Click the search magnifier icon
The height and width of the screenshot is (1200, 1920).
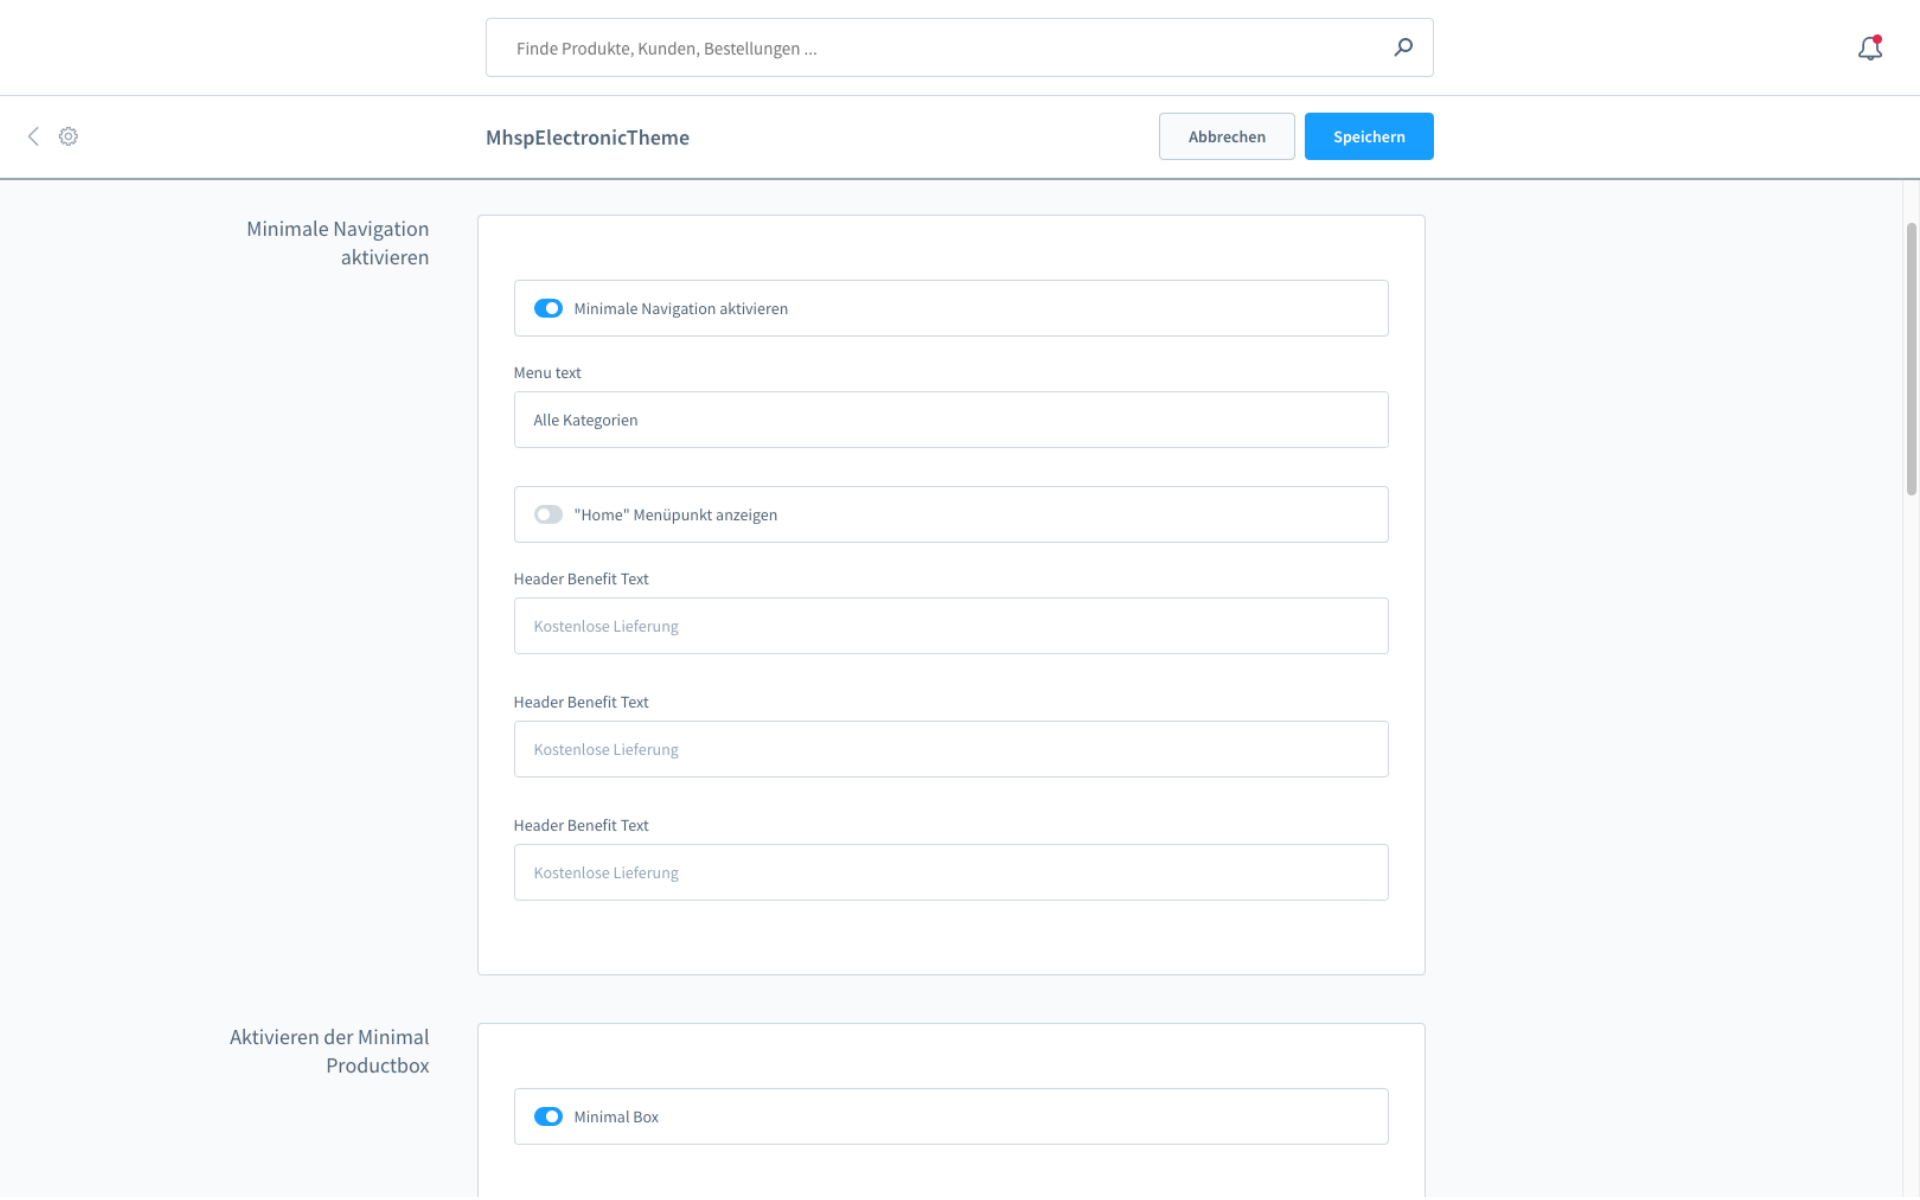pyautogui.click(x=1403, y=47)
